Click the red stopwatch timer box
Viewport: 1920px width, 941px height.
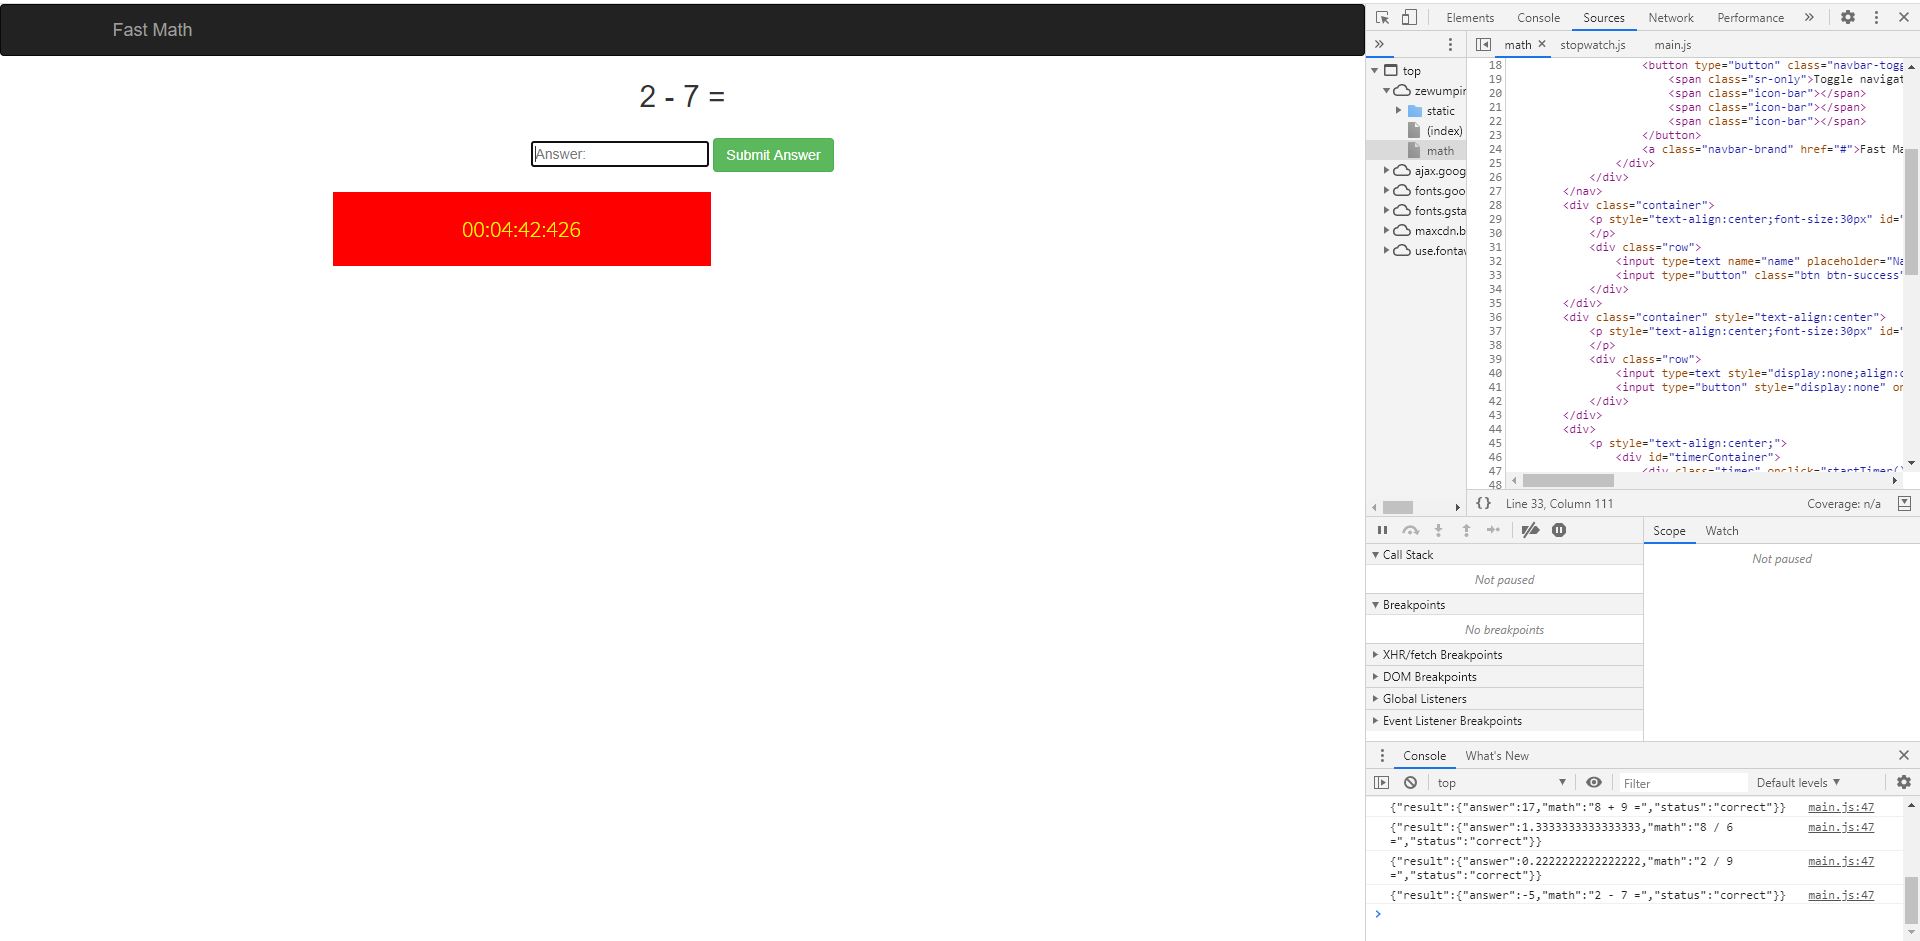[x=522, y=229]
